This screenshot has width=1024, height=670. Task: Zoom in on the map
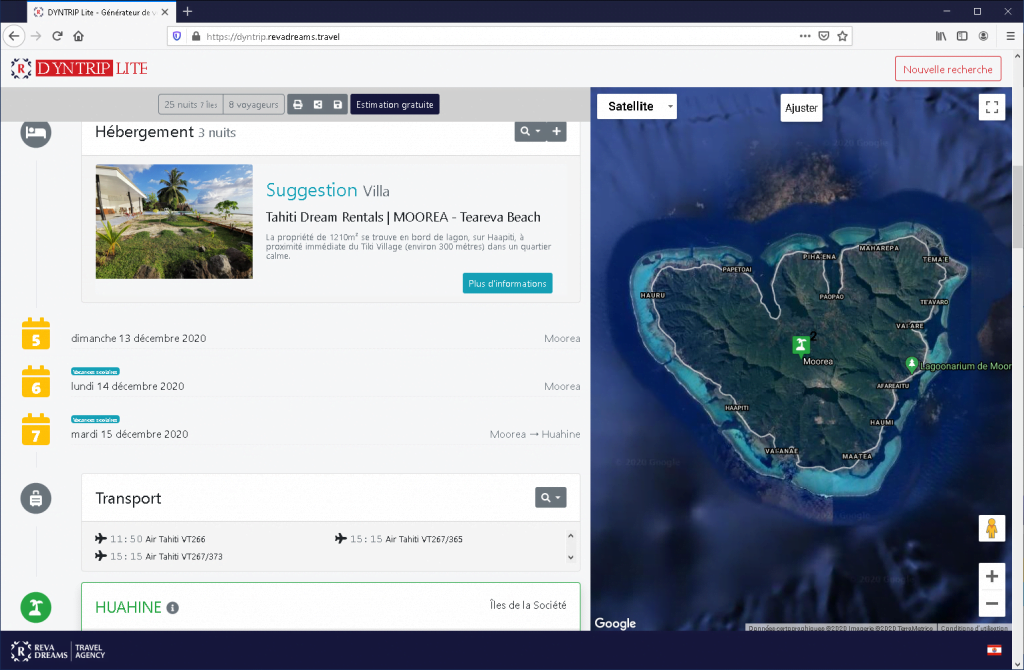991,576
